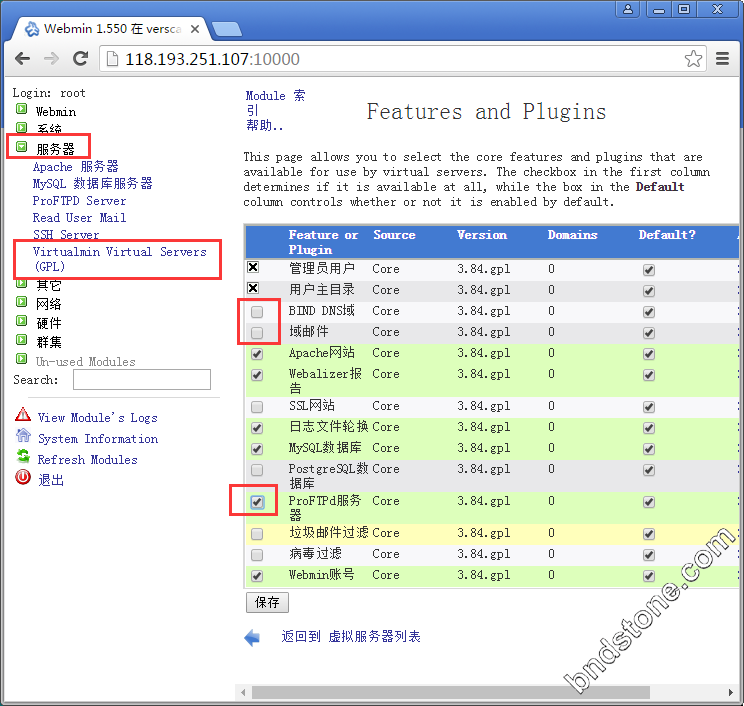The width and height of the screenshot is (744, 706).
Task: Open 返回到 虚拟服务器列表 link
Action: (x=351, y=636)
